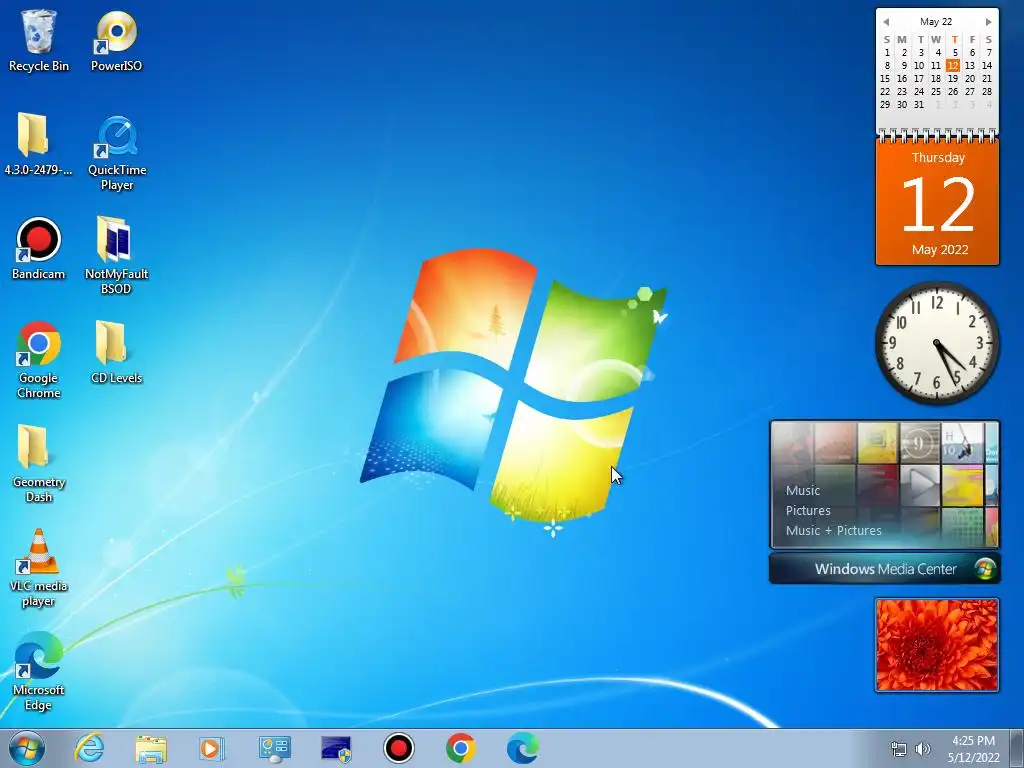Screen dimensions: 1024x768
Task: Open Music in Media Center gadget
Action: pyautogui.click(x=803, y=490)
